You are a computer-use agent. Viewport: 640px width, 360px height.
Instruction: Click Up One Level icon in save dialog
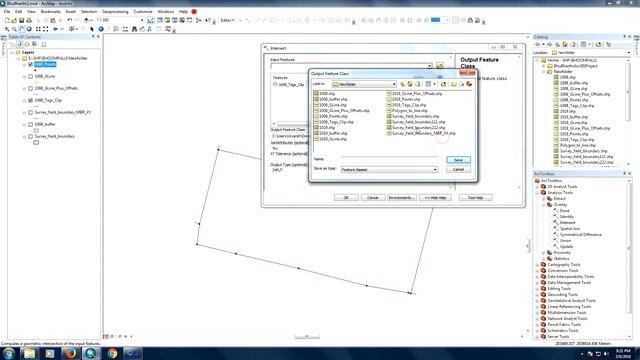(402, 84)
